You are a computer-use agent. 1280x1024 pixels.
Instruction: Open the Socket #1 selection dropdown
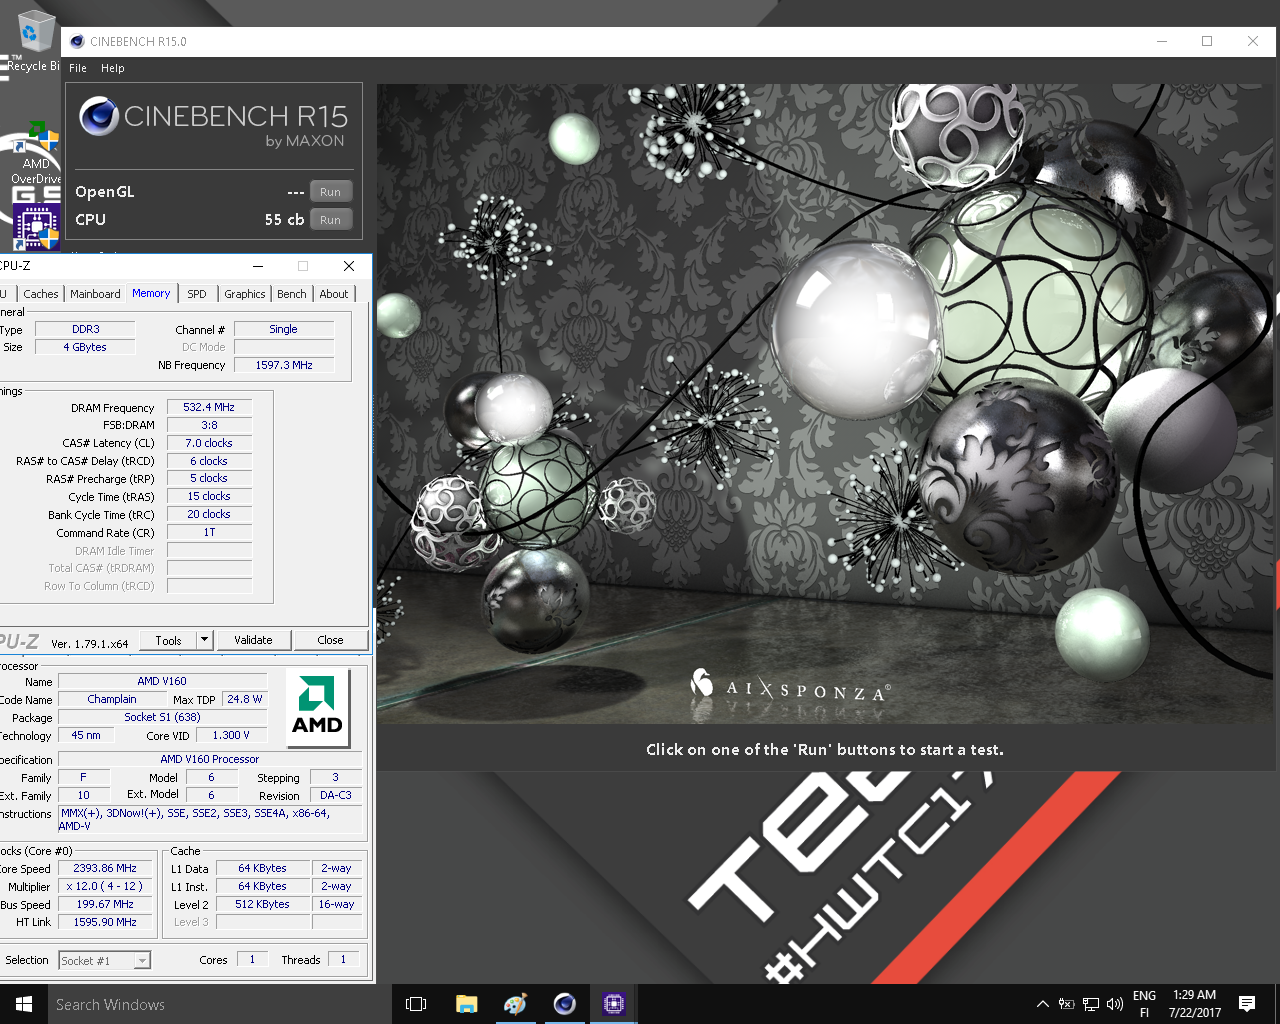[x=104, y=960]
